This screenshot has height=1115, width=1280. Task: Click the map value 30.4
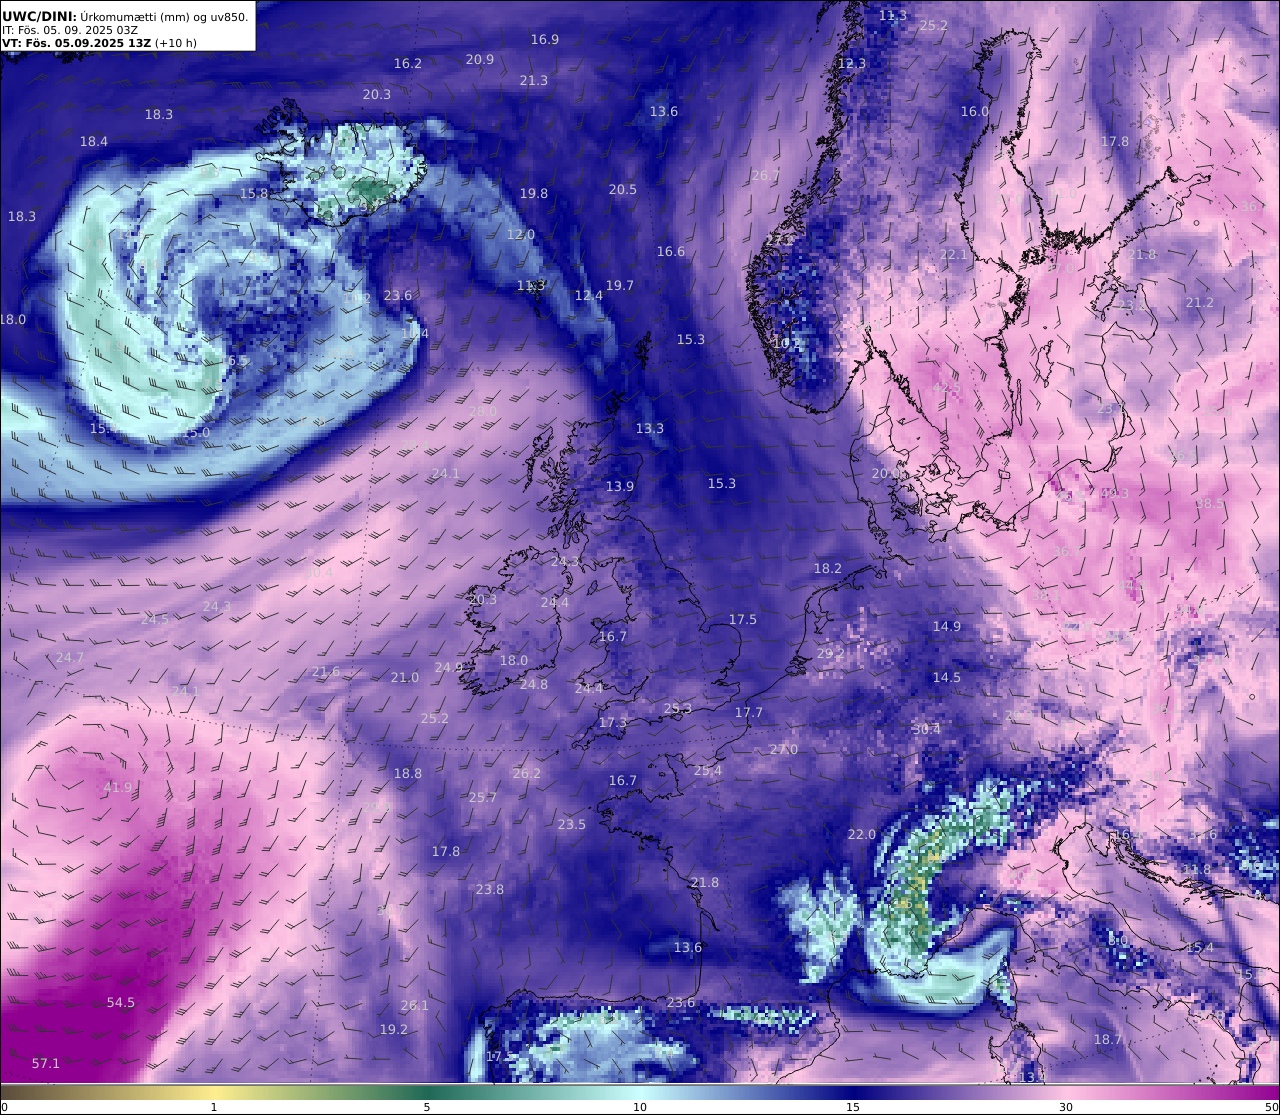coord(927,730)
